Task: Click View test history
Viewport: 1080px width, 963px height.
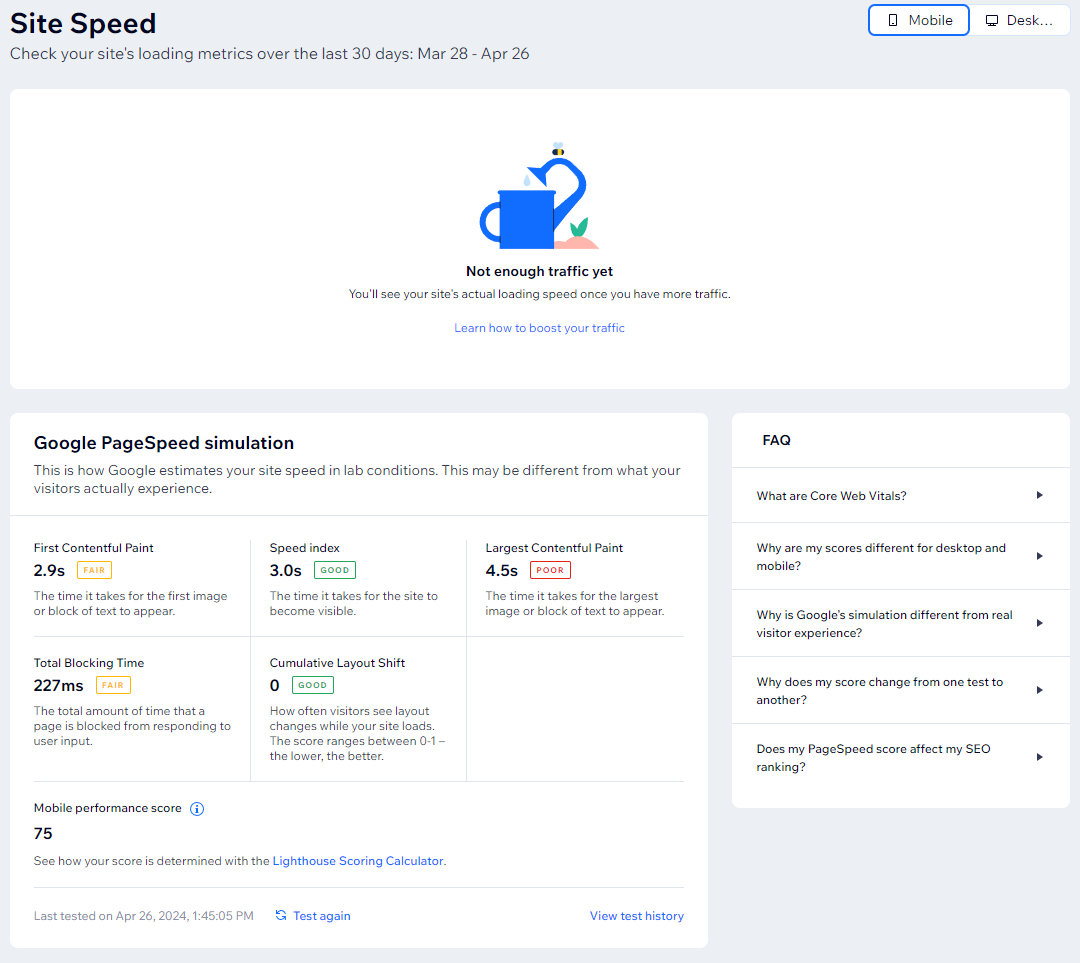Action: 636,915
